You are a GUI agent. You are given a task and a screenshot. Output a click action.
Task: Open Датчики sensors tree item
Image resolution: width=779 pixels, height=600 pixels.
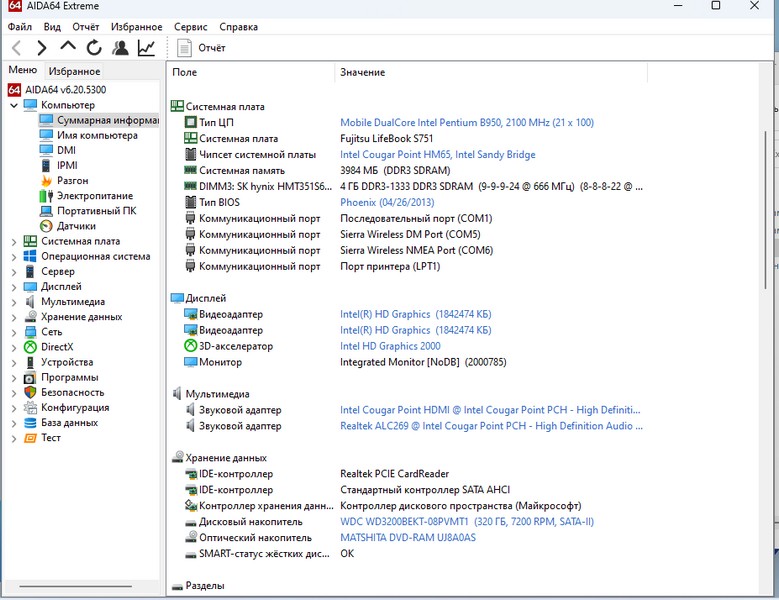click(76, 226)
